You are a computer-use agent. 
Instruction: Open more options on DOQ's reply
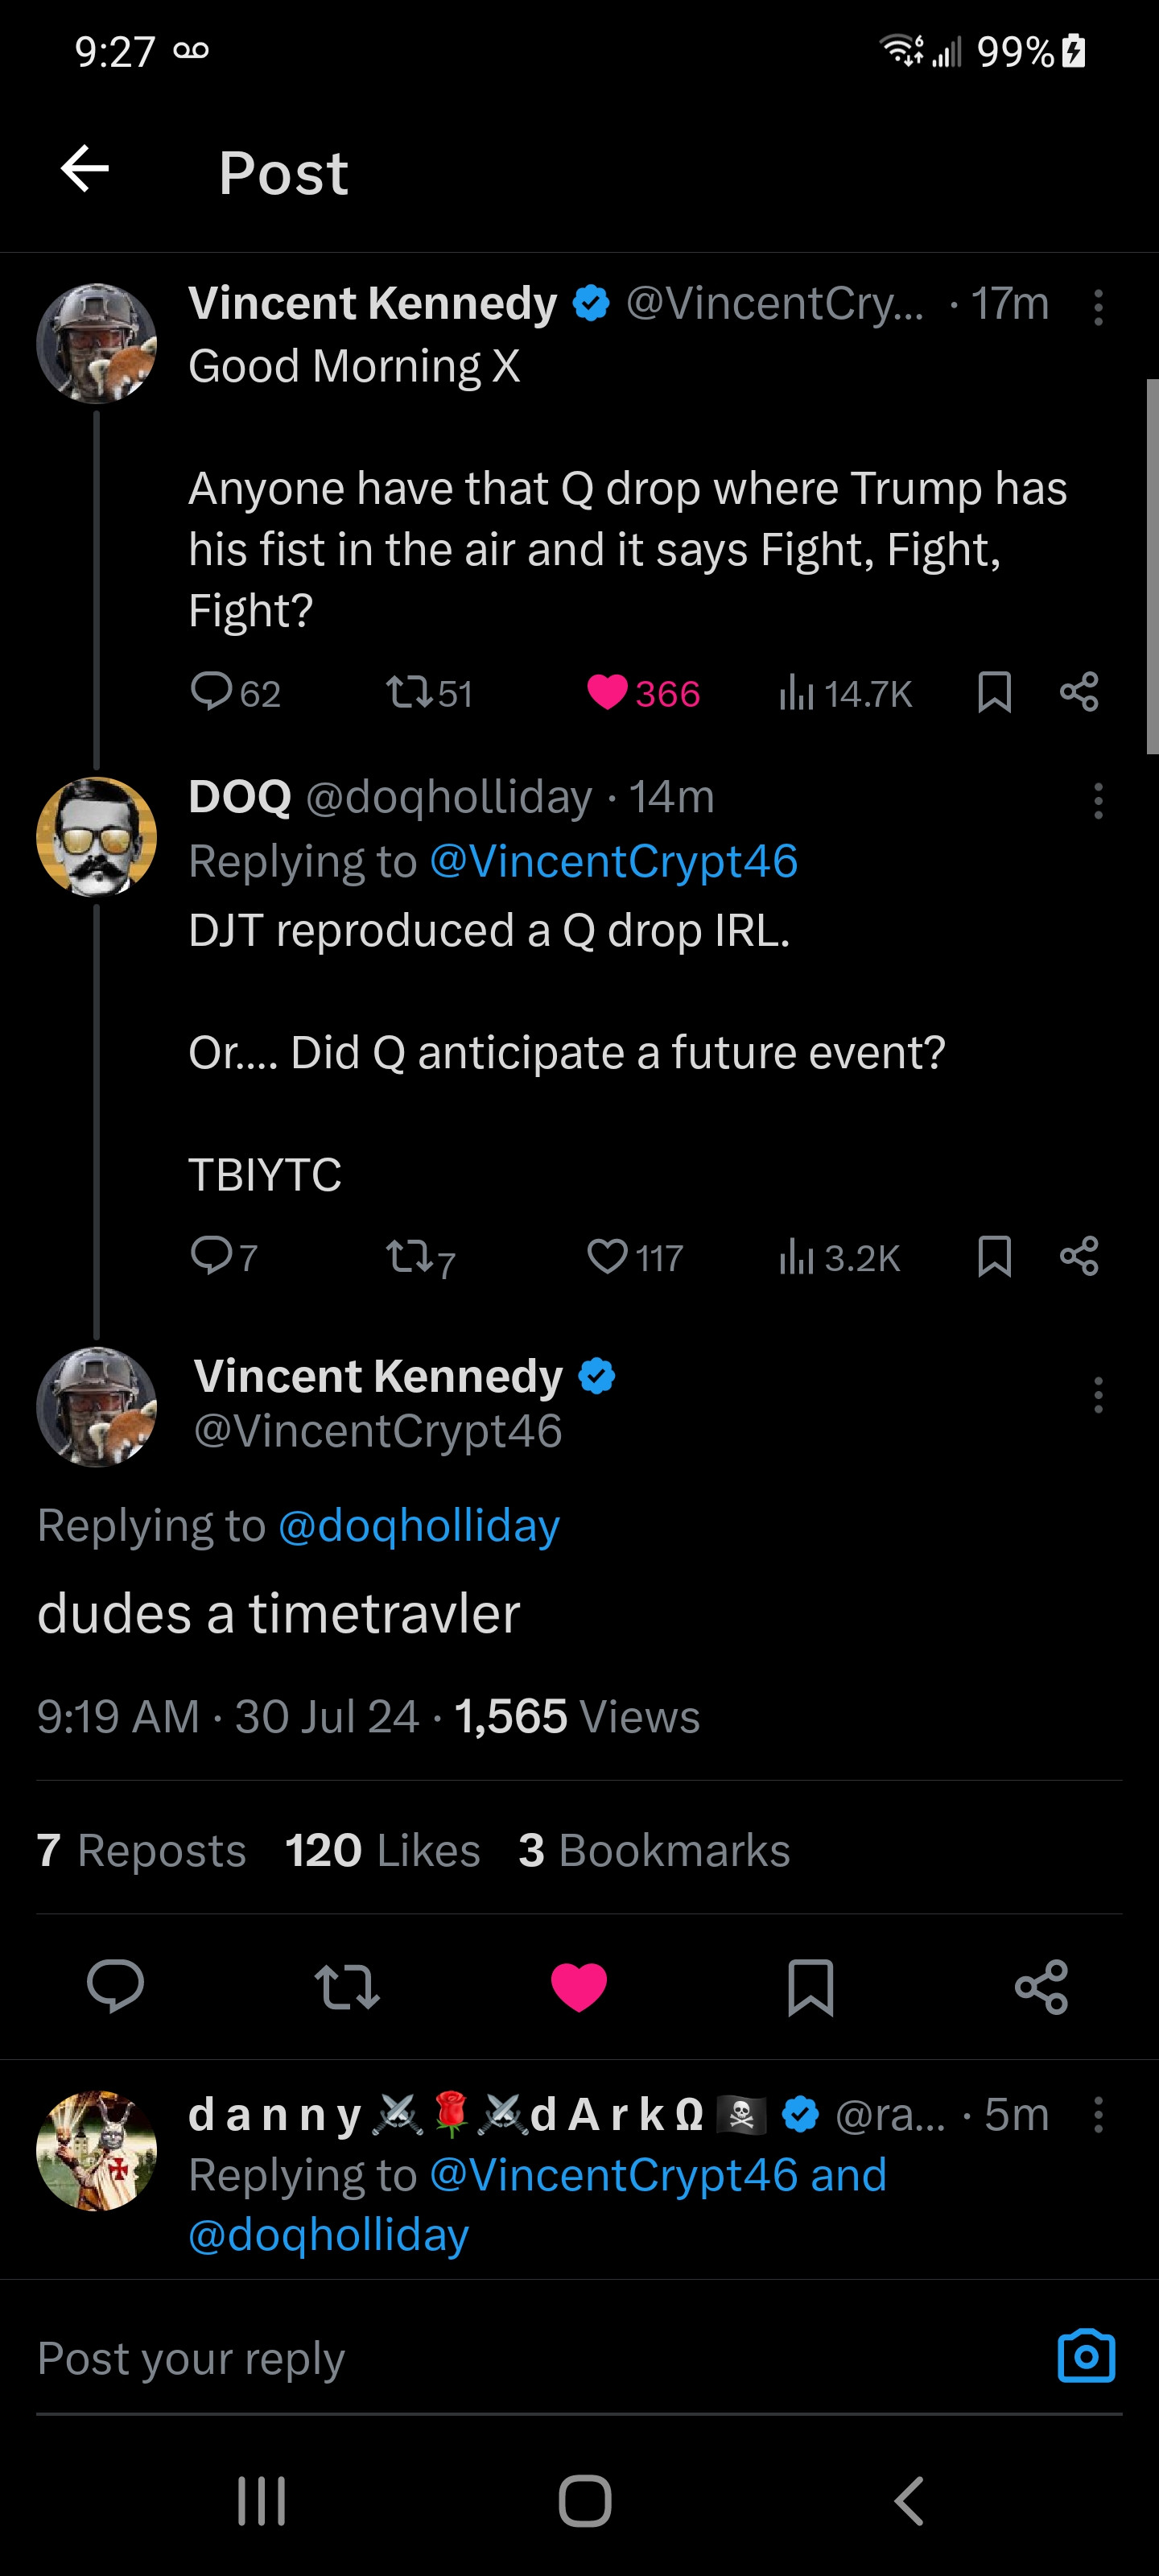tap(1098, 800)
